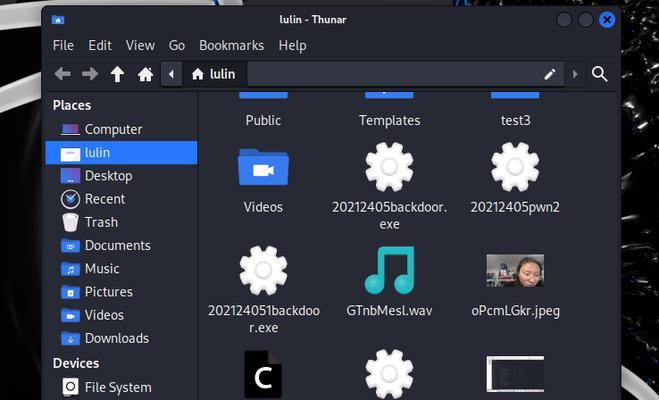Open Pictures in Places sidebar
Screen dimensions: 659x400
point(121,292)
